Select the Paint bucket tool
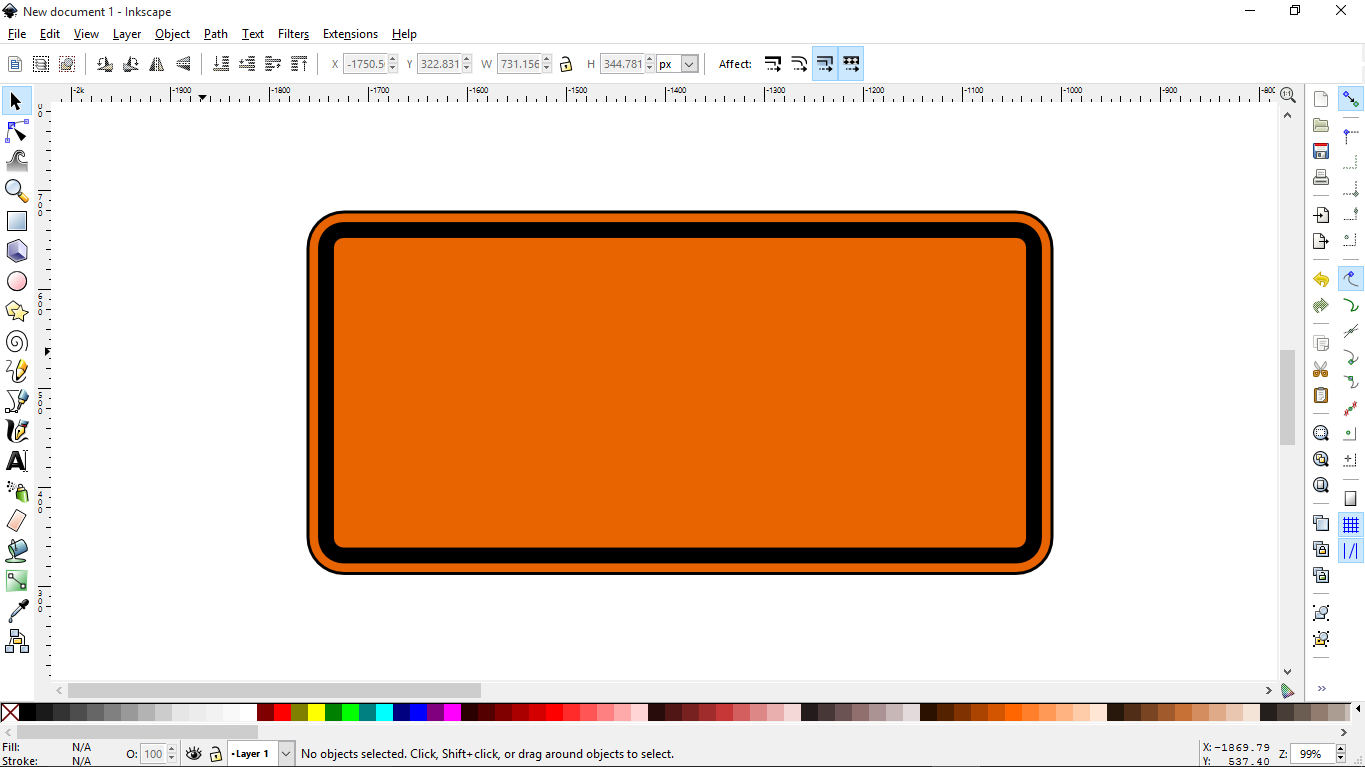The image size is (1365, 767). tap(16, 551)
